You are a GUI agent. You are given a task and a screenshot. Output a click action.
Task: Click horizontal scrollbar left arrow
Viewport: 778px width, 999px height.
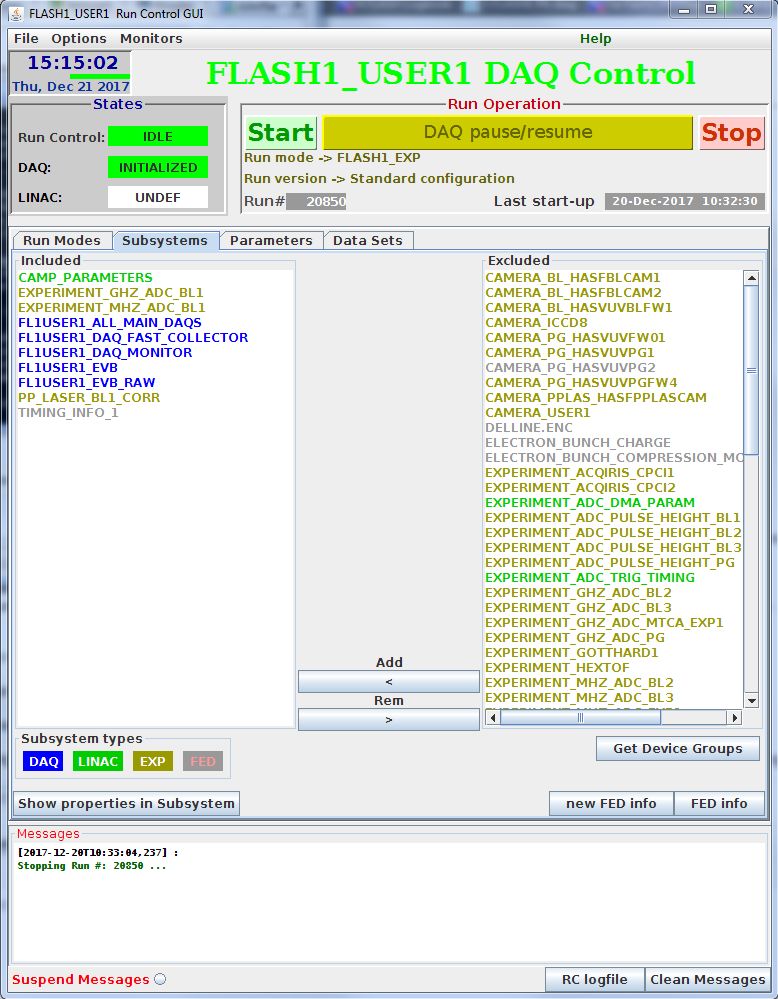coord(493,717)
